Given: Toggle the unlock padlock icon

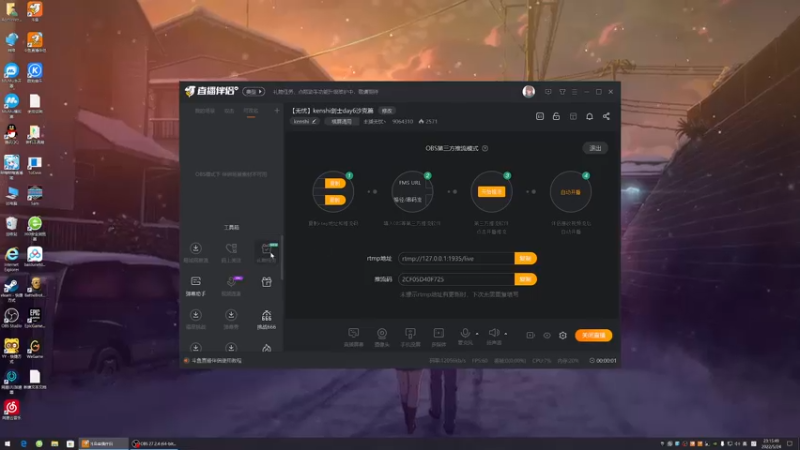Looking at the screenshot, I should coord(556,116).
